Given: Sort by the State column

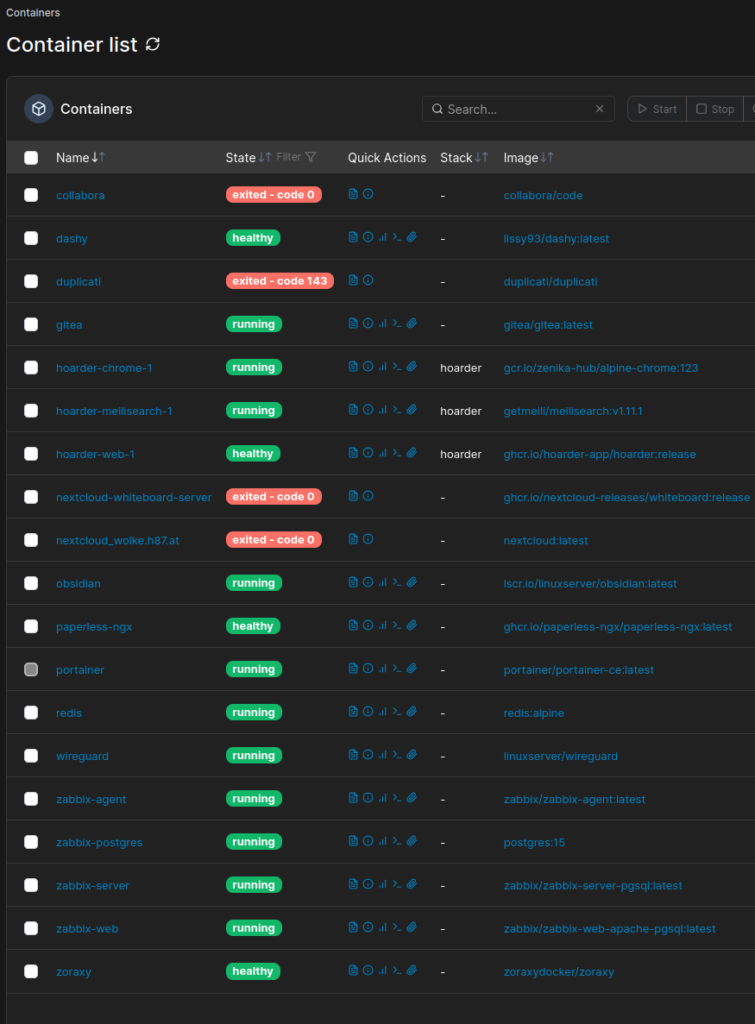Looking at the screenshot, I should [x=248, y=157].
